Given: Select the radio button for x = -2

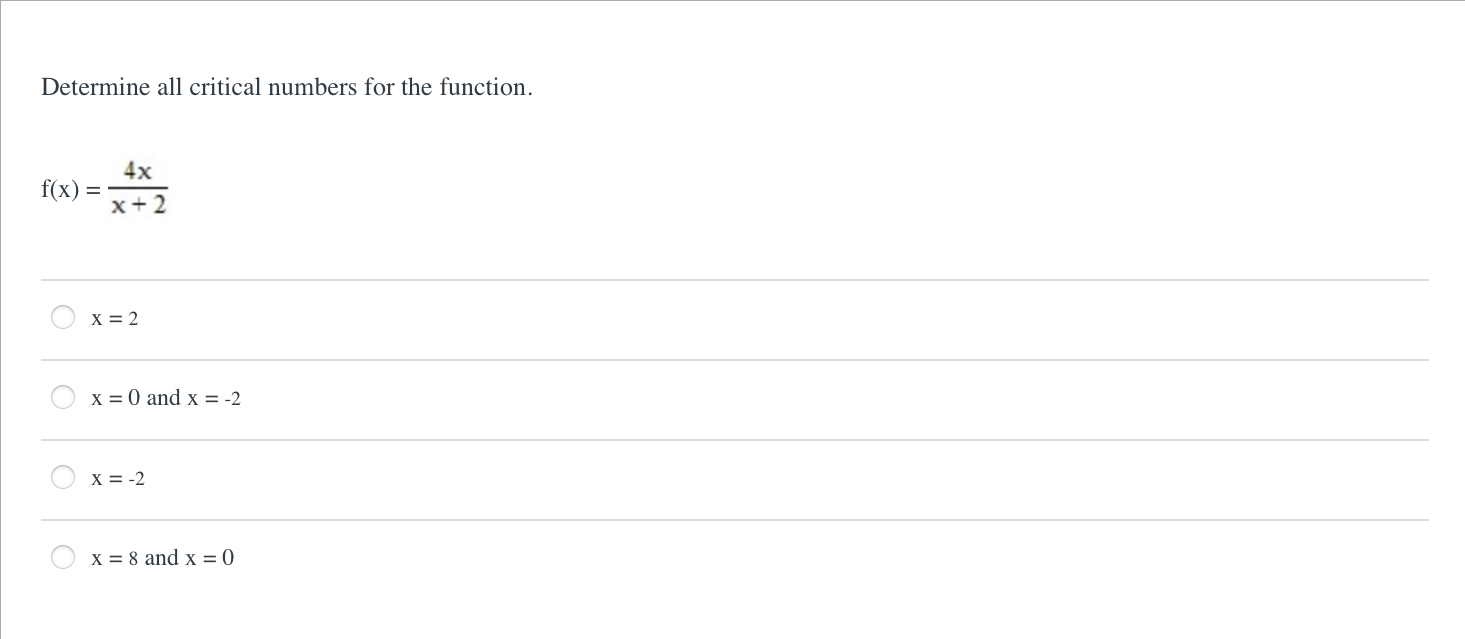Looking at the screenshot, I should point(63,477).
